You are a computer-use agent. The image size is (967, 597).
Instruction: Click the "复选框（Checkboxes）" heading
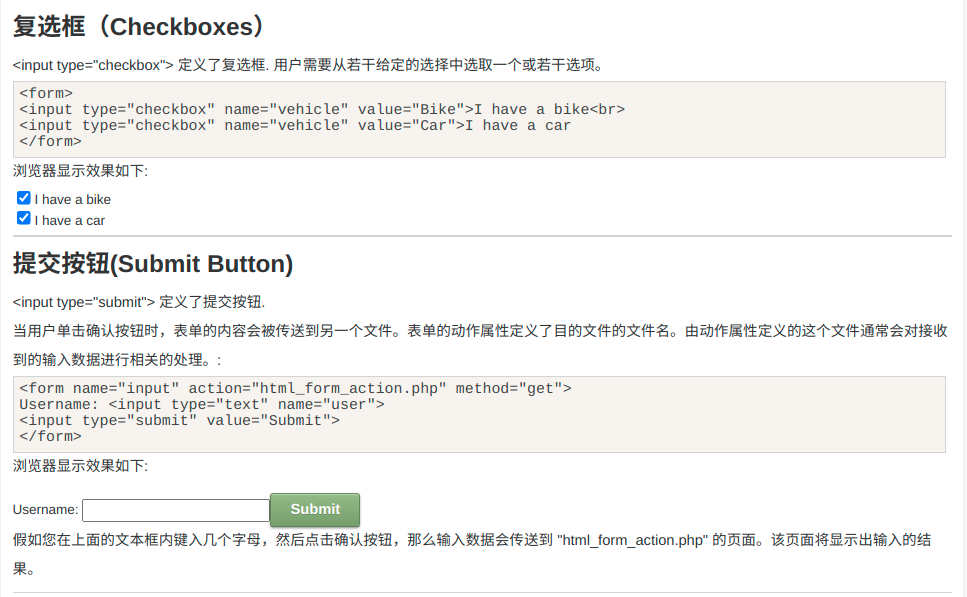139,26
